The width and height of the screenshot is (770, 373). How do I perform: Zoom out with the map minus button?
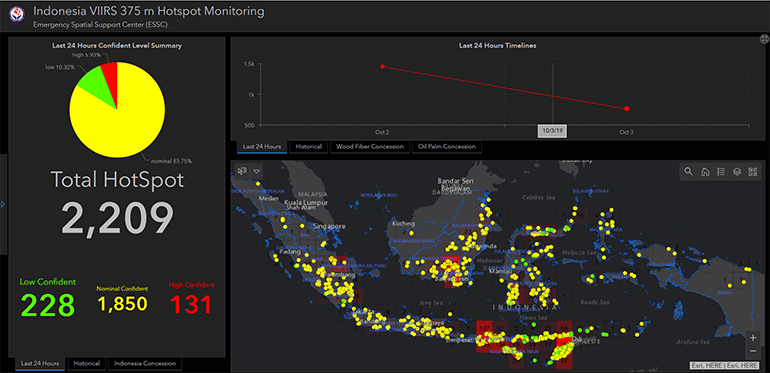[x=753, y=351]
